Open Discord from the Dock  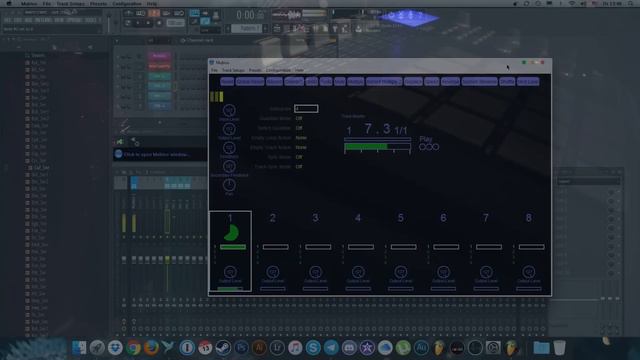tap(349, 348)
